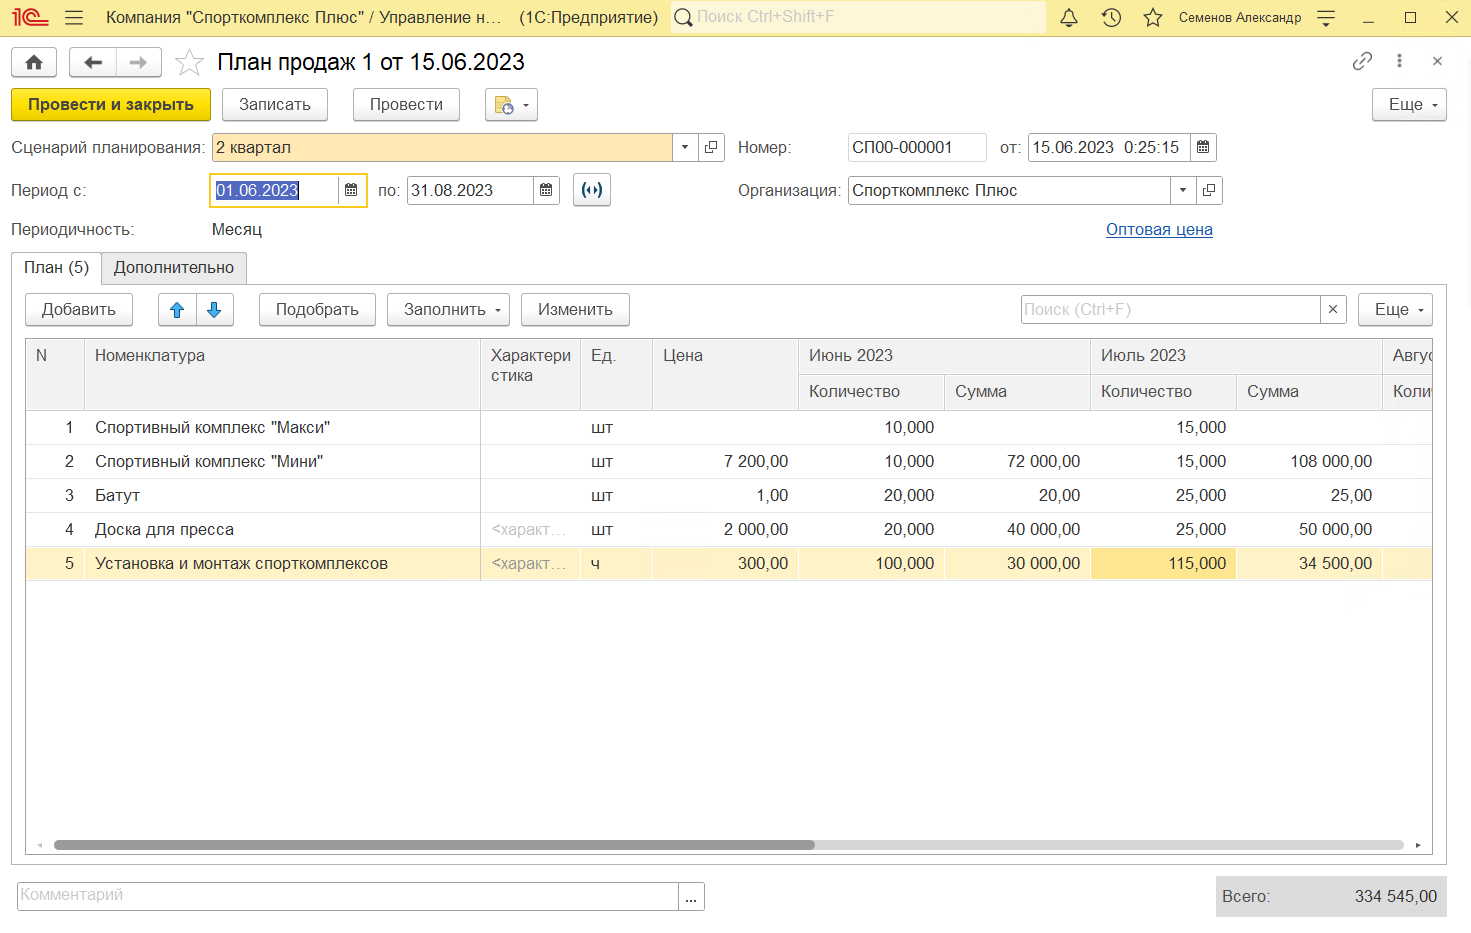The width and height of the screenshot is (1471, 933).
Task: Add document to favorites star
Action: tap(189, 62)
